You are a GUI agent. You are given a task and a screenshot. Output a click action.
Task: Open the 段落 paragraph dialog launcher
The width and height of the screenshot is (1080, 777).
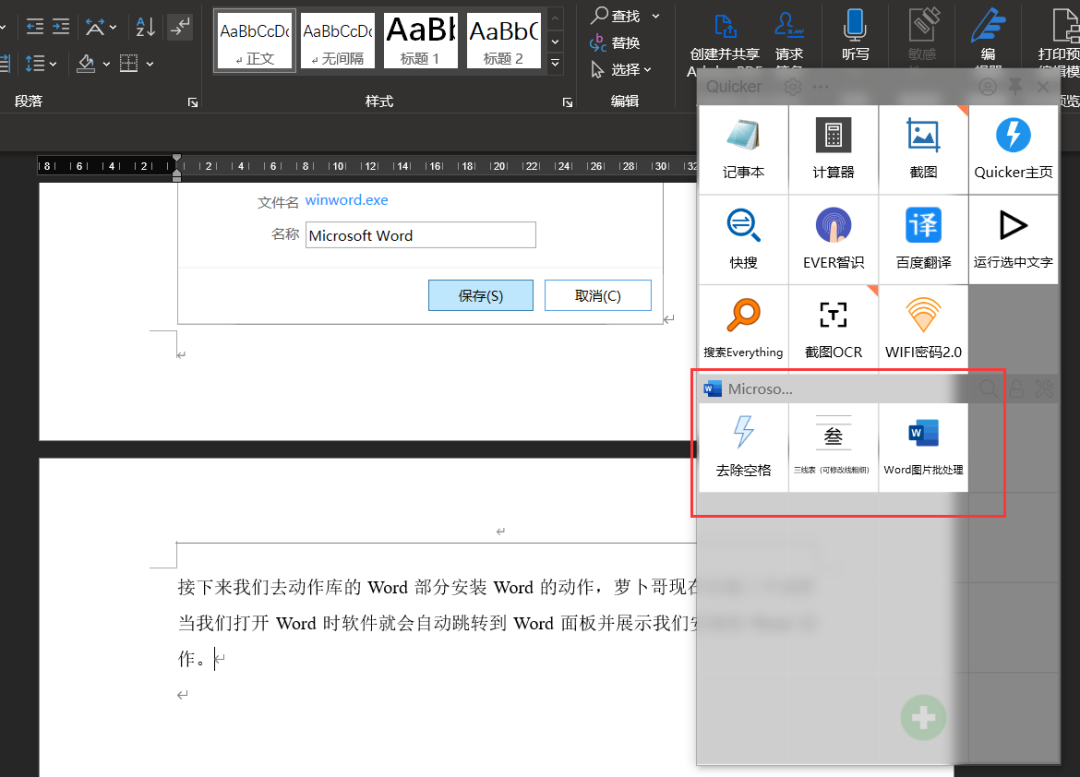click(193, 102)
